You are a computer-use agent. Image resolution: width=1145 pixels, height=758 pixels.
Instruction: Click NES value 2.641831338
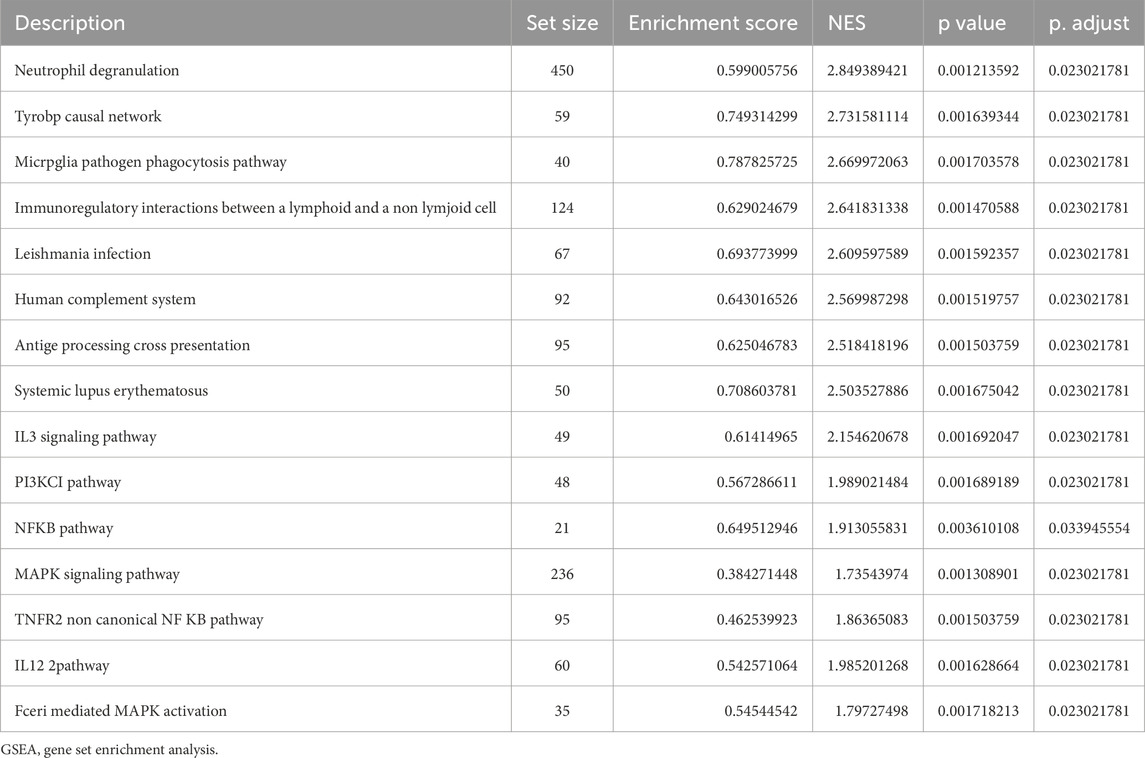[868, 208]
